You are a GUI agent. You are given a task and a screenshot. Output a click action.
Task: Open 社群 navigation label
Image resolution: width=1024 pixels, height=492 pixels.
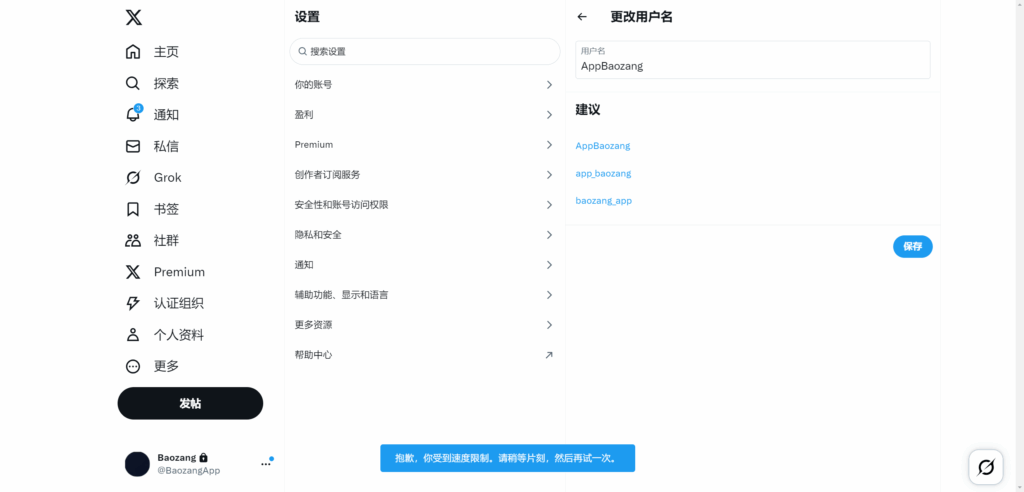tap(166, 240)
